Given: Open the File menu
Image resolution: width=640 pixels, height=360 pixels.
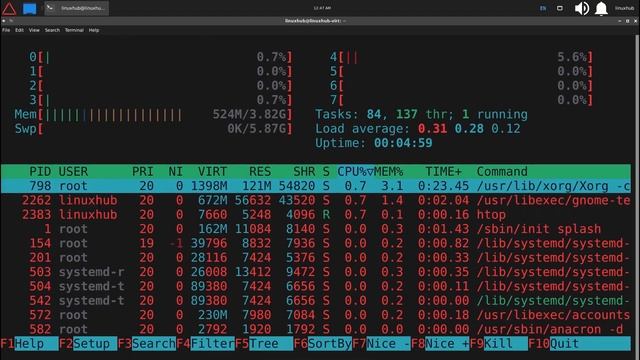Looking at the screenshot, I should [x=6, y=30].
